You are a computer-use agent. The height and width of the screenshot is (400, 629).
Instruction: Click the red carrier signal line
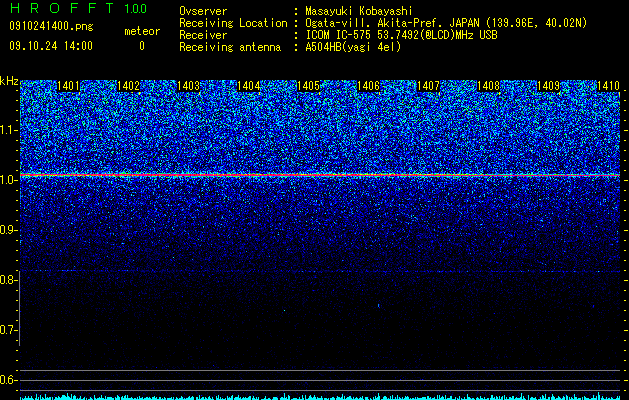320,175
